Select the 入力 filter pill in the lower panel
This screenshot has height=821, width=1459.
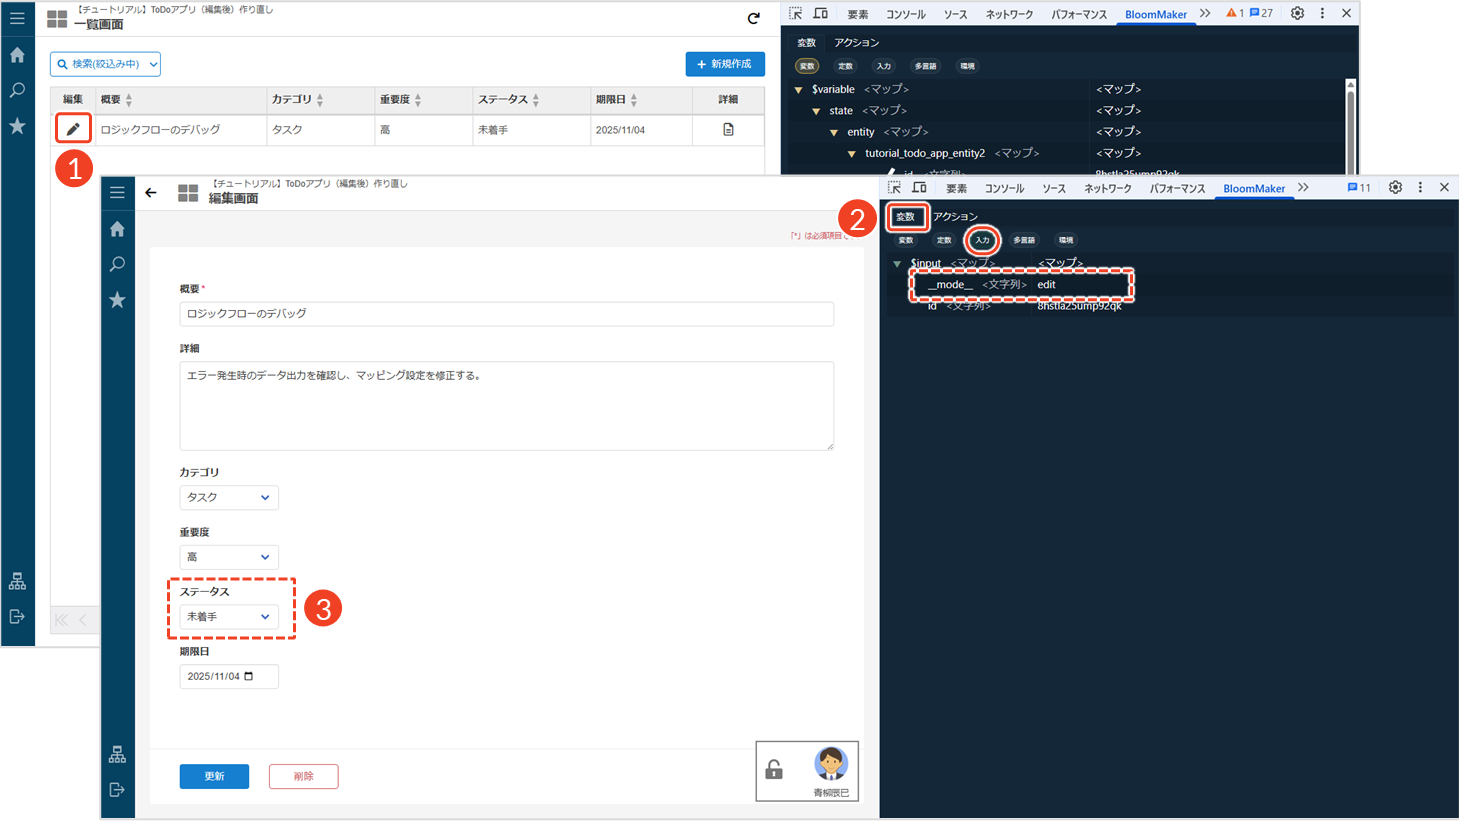click(982, 240)
